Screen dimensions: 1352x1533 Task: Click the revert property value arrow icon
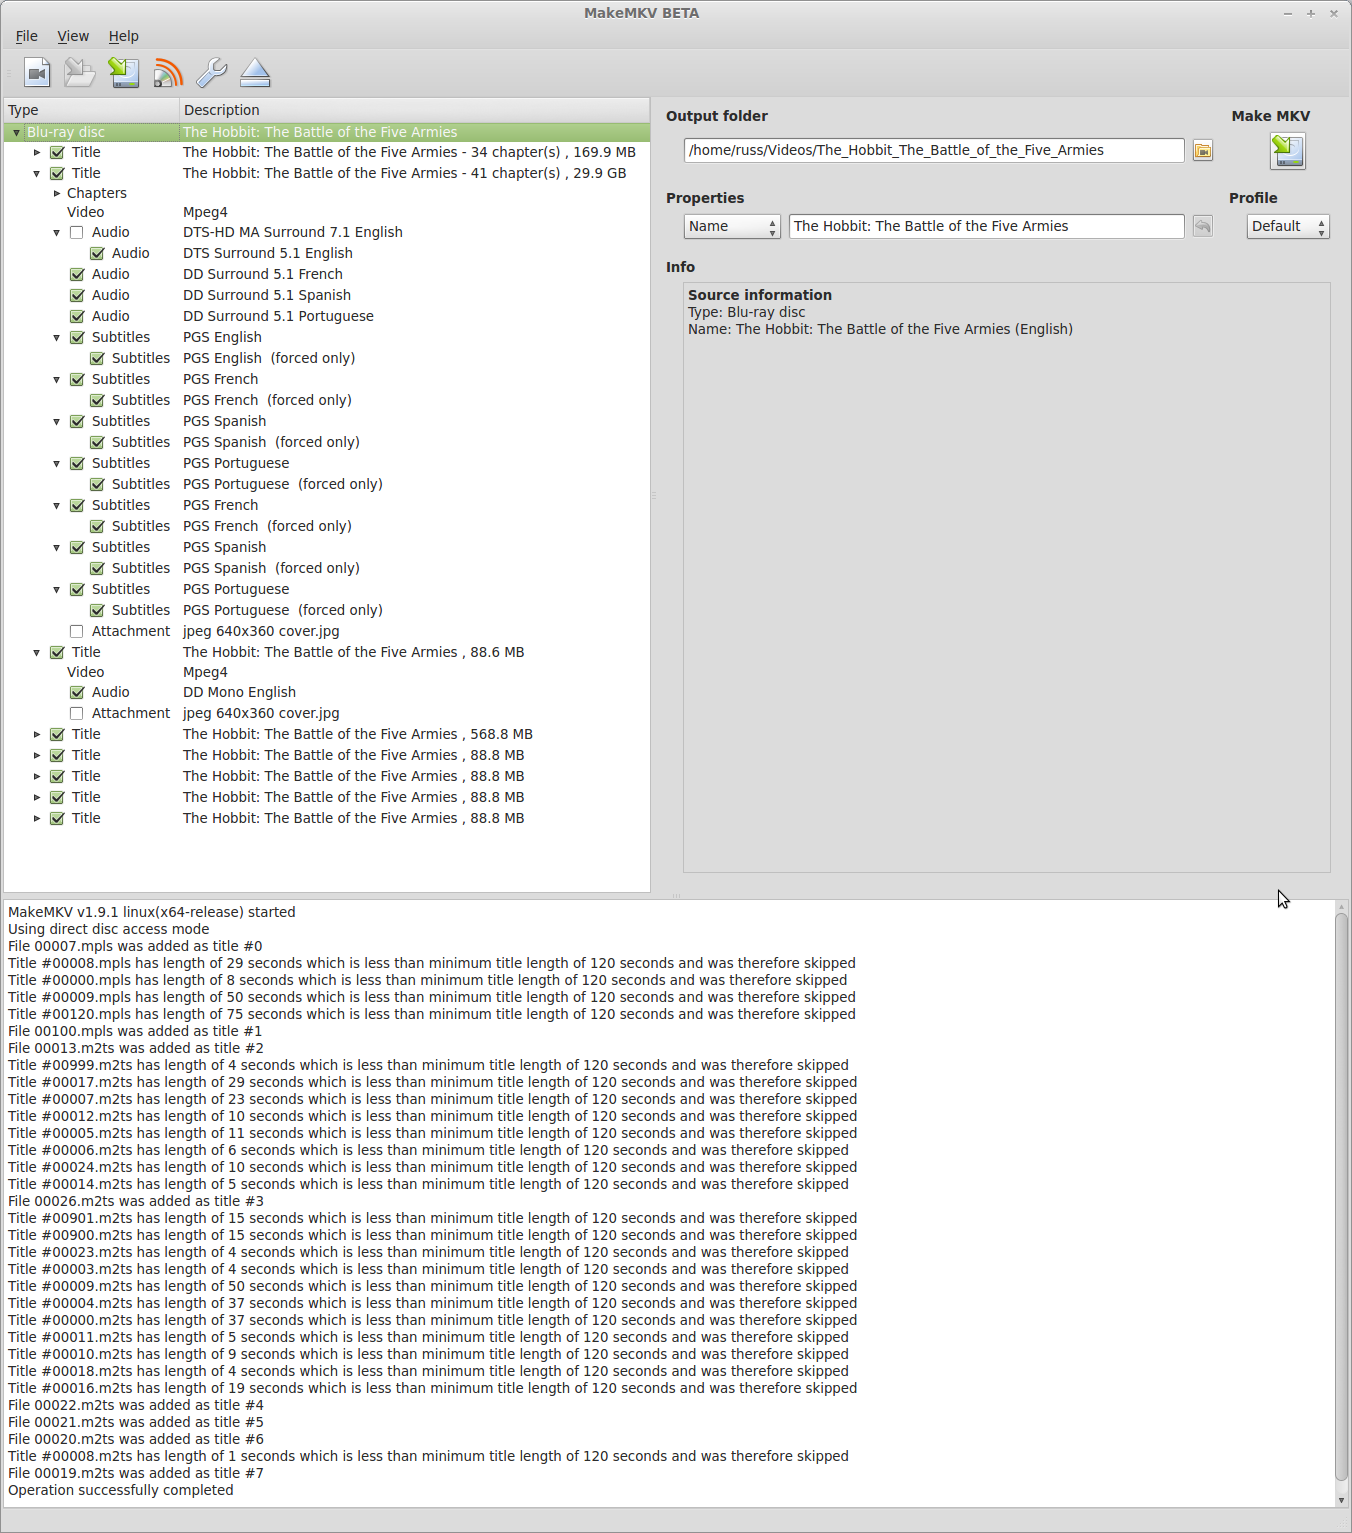tap(1202, 227)
